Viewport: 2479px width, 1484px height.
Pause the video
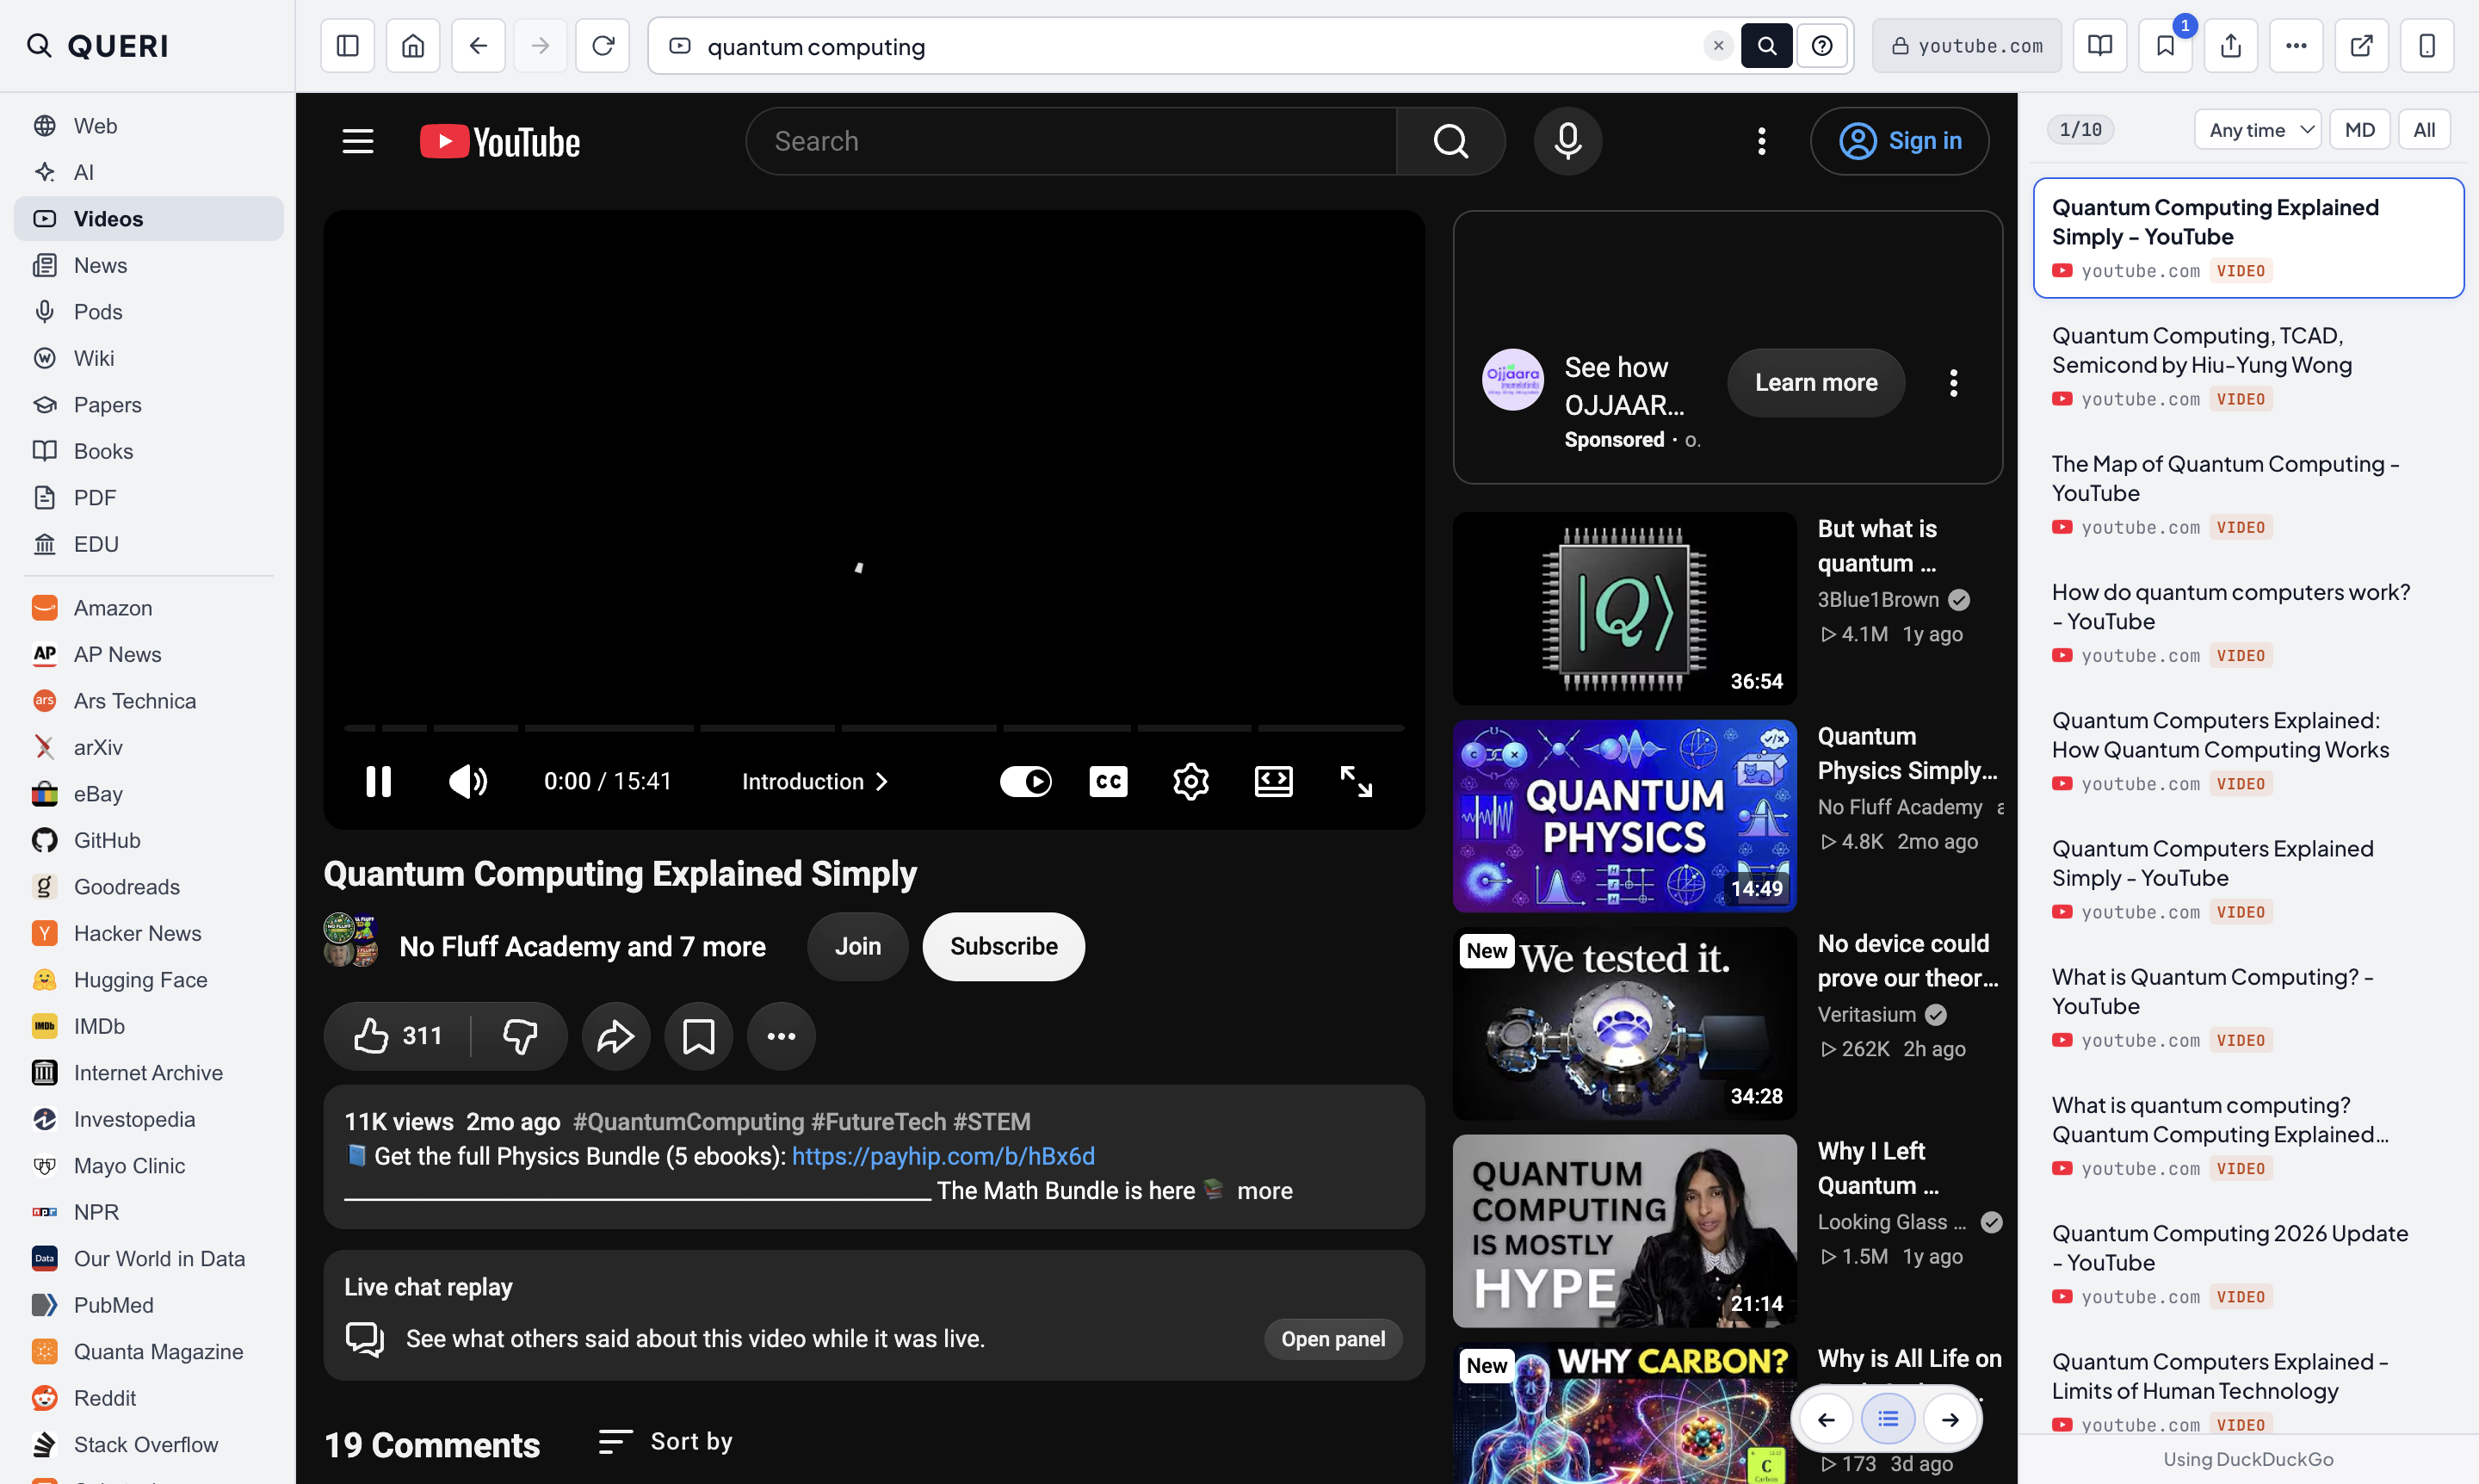click(378, 781)
